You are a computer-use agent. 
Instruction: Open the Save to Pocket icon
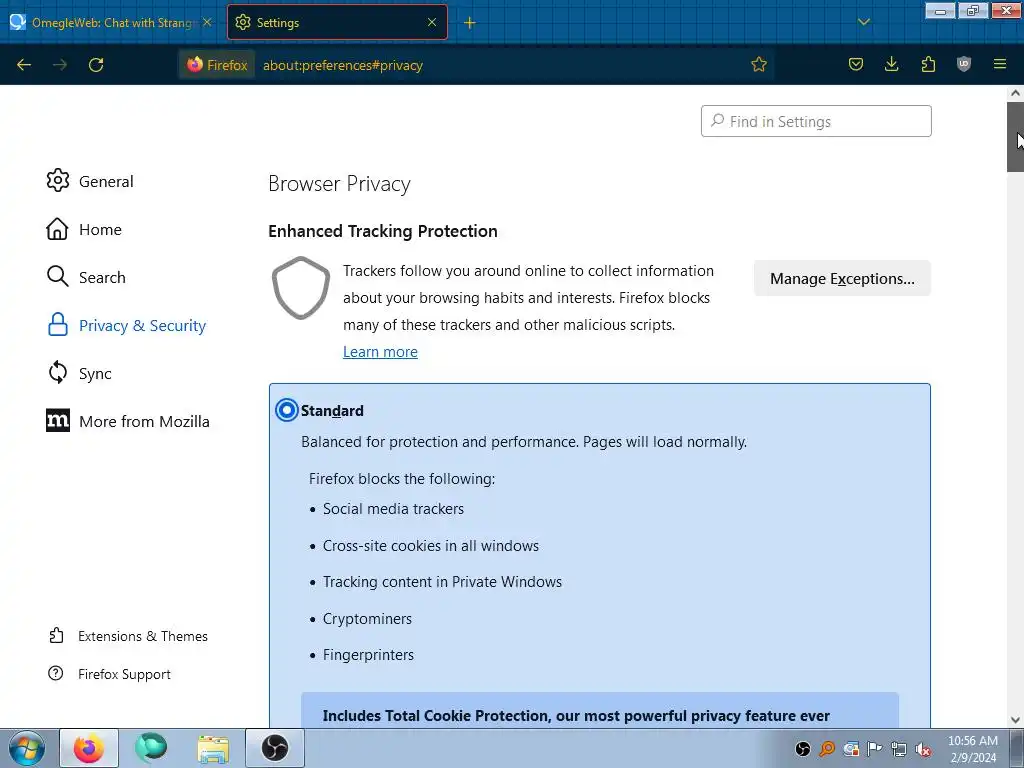[x=856, y=64]
